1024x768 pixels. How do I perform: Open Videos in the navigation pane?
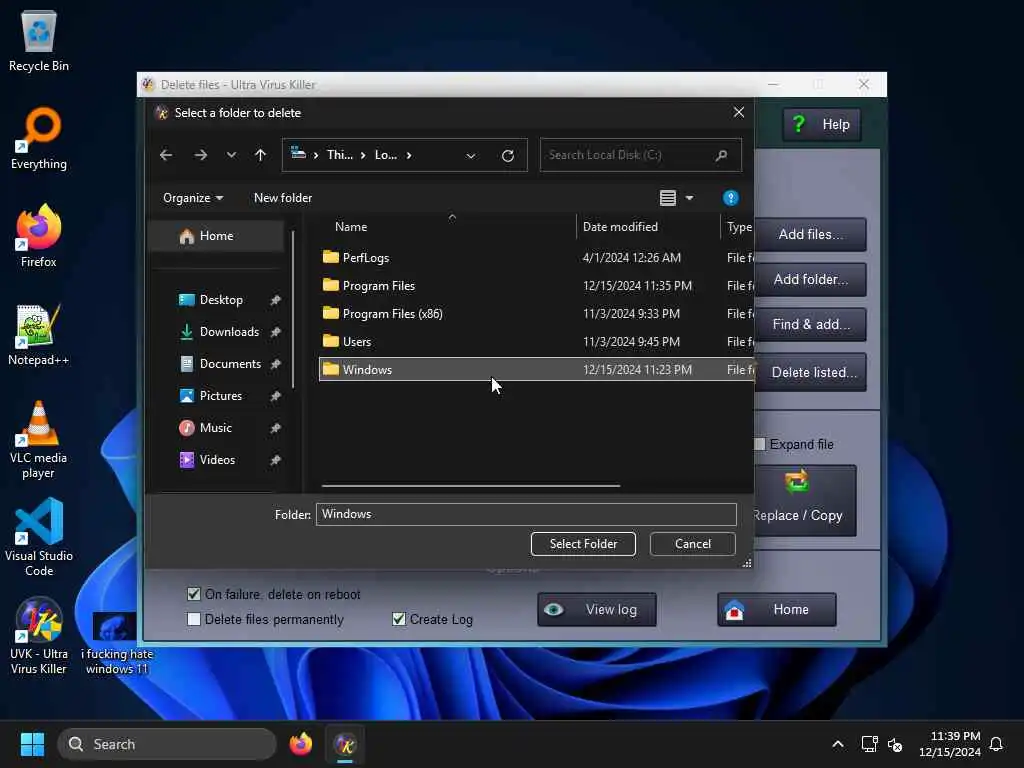tap(217, 460)
